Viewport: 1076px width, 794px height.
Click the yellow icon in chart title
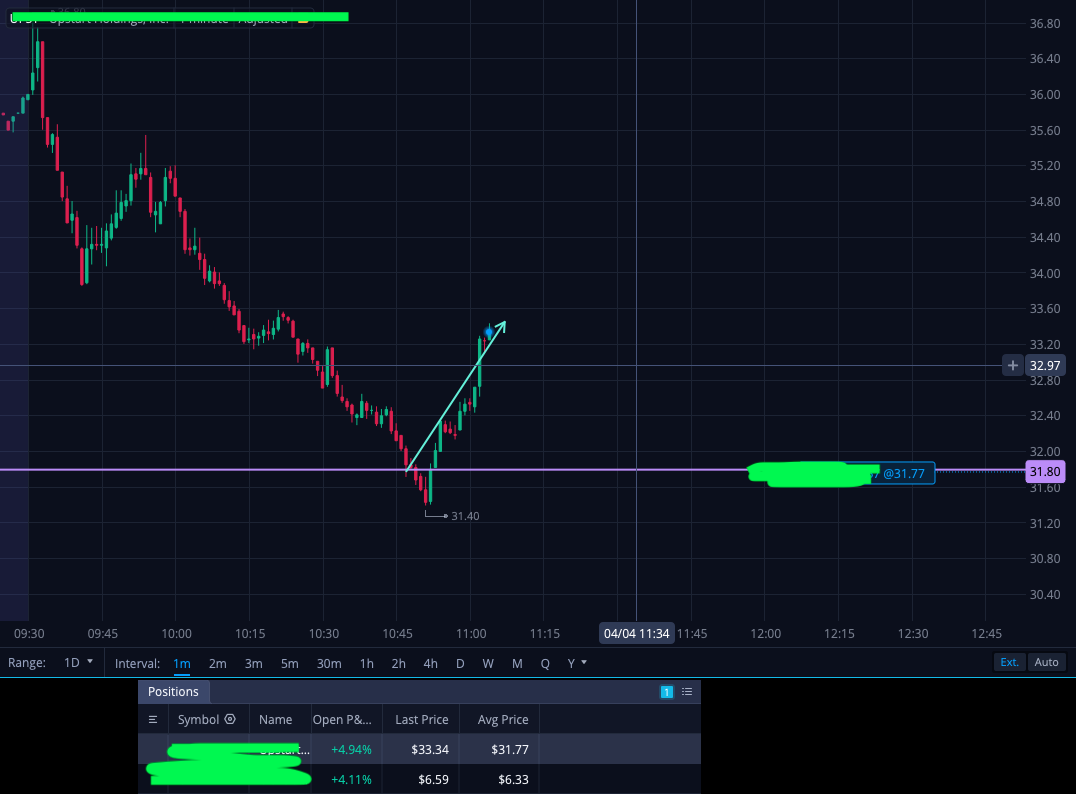coord(303,21)
